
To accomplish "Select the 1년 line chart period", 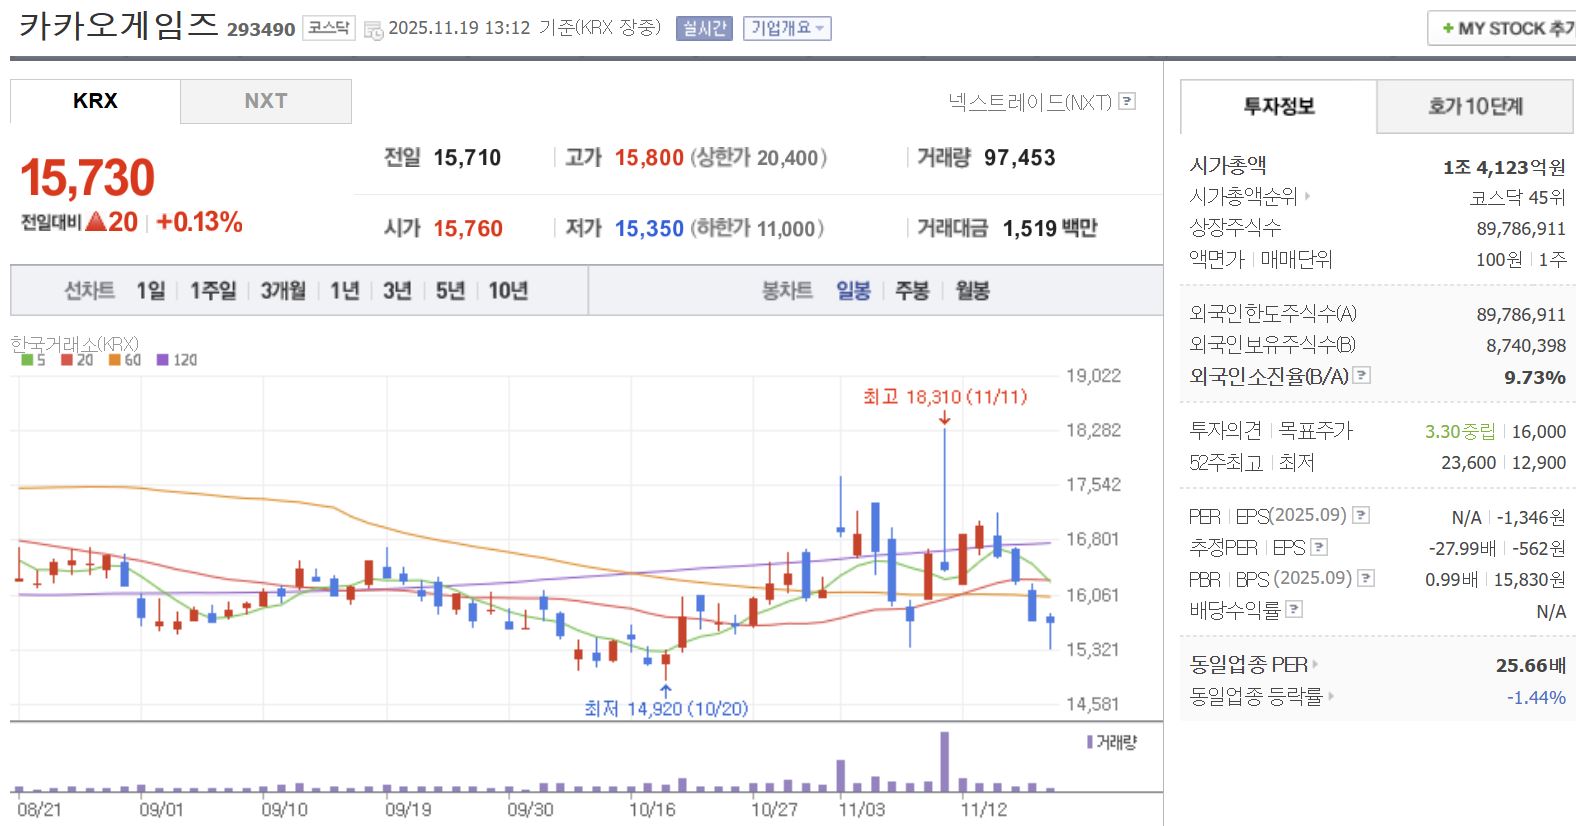I will [344, 290].
